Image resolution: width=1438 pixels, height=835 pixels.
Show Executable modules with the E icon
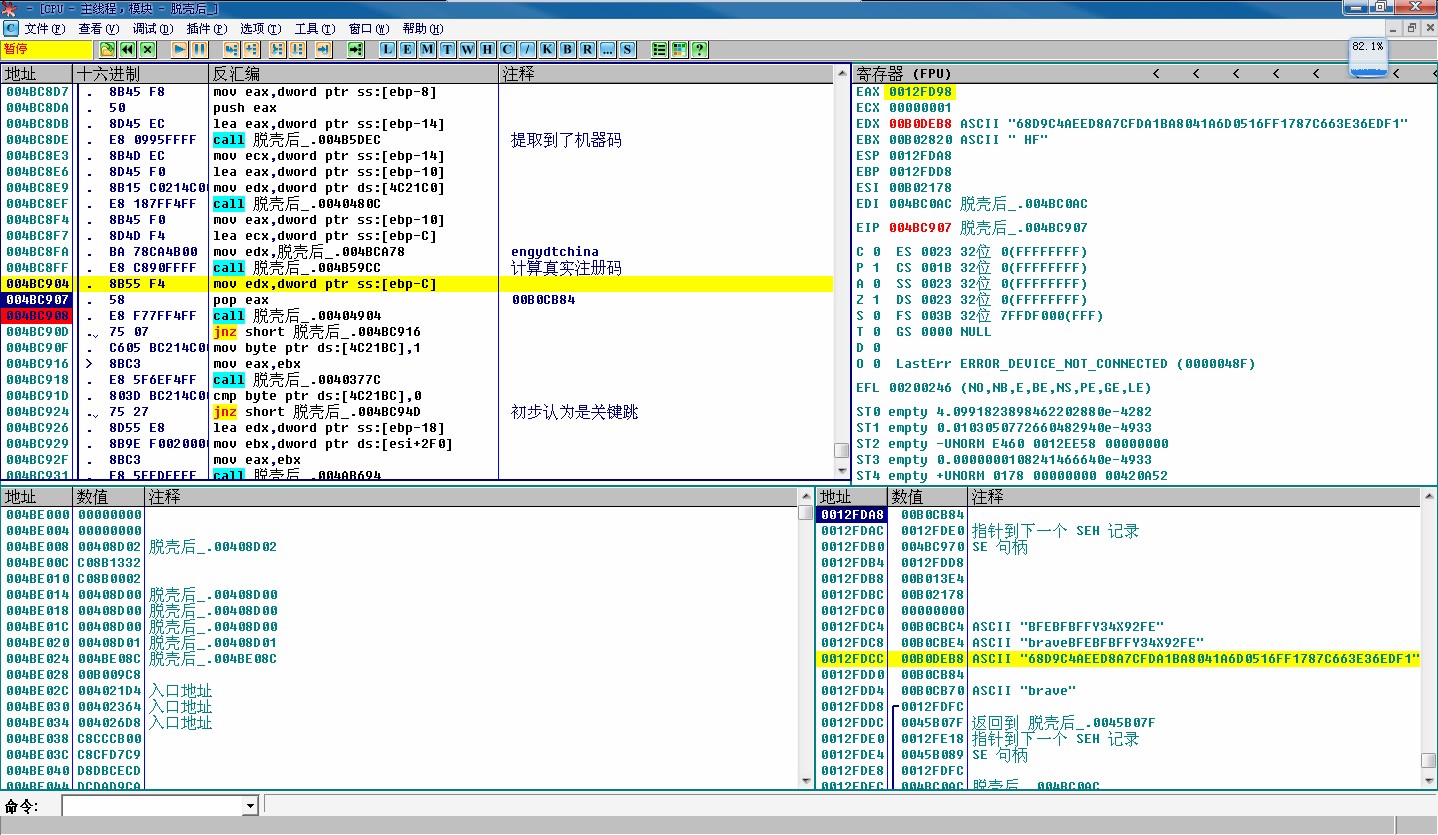tap(407, 49)
